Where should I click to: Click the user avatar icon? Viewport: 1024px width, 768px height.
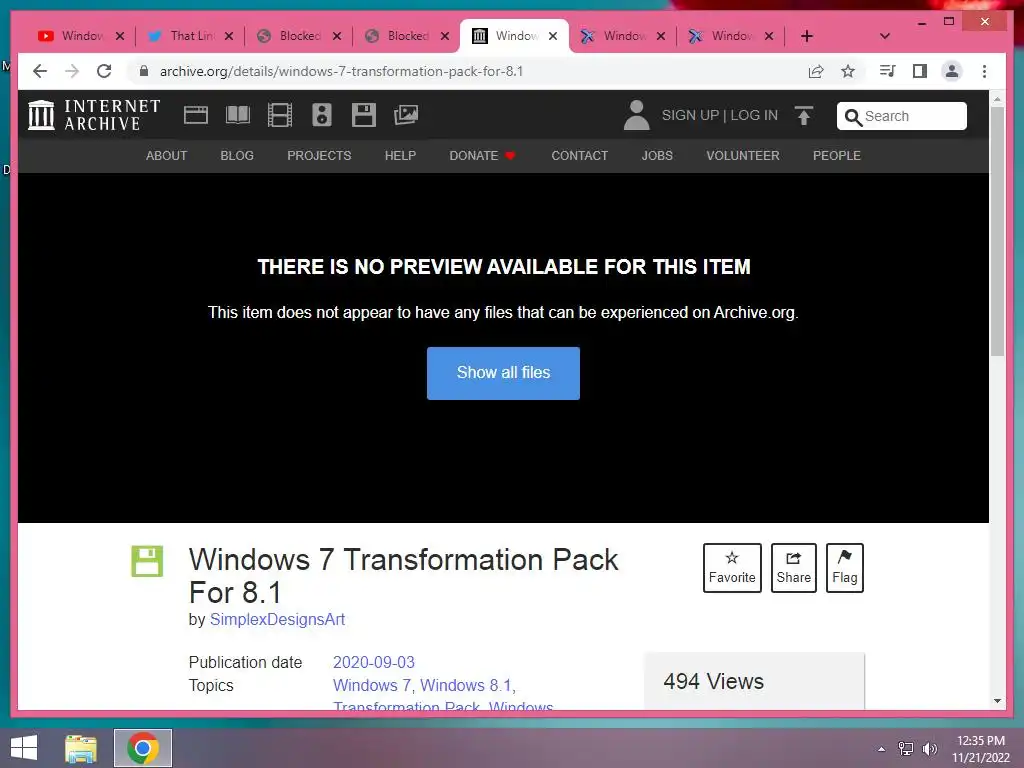(x=636, y=115)
